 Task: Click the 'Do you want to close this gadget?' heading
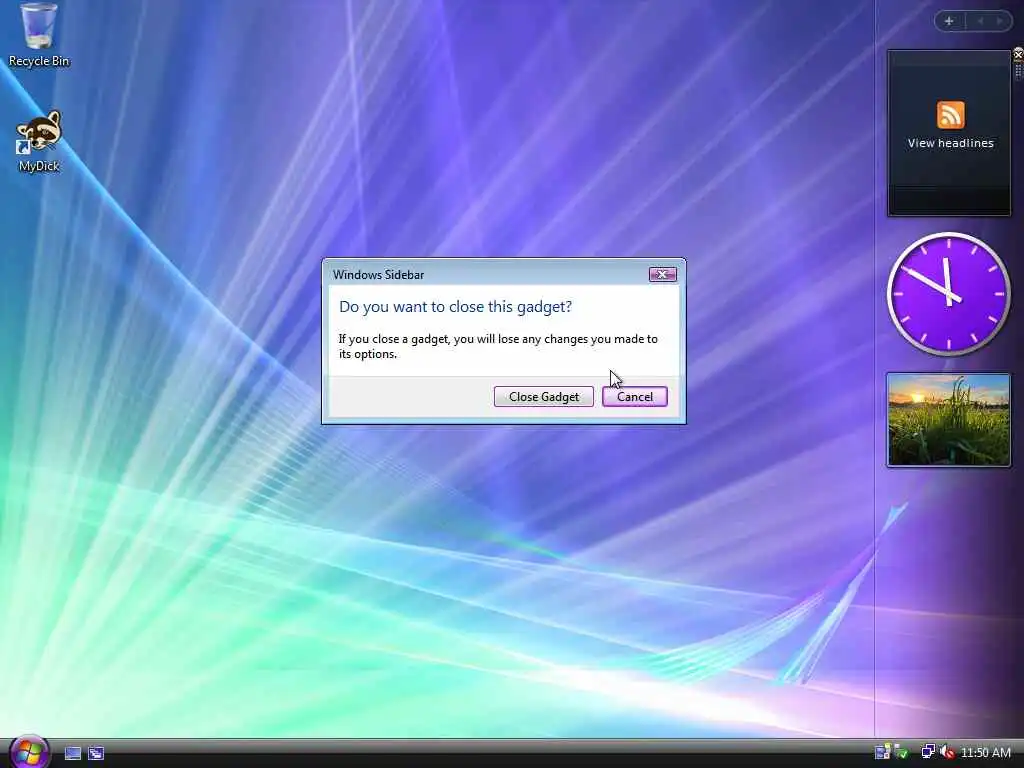455,306
